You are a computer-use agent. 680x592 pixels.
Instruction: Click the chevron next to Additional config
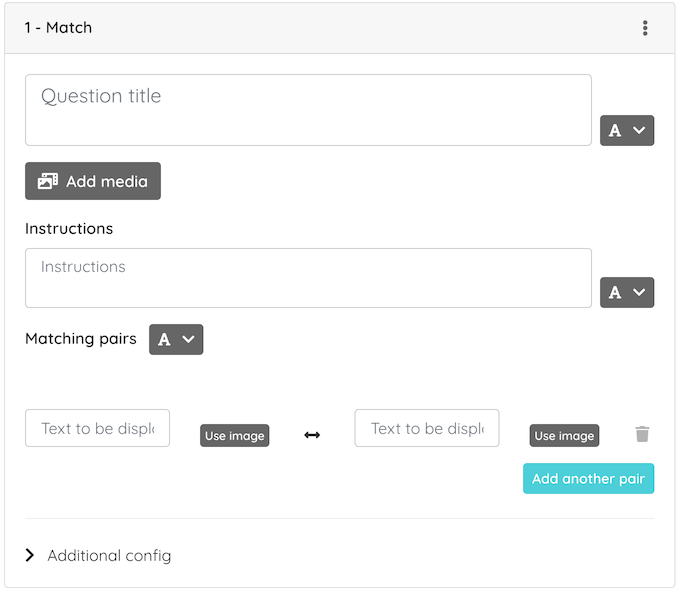(x=29, y=555)
